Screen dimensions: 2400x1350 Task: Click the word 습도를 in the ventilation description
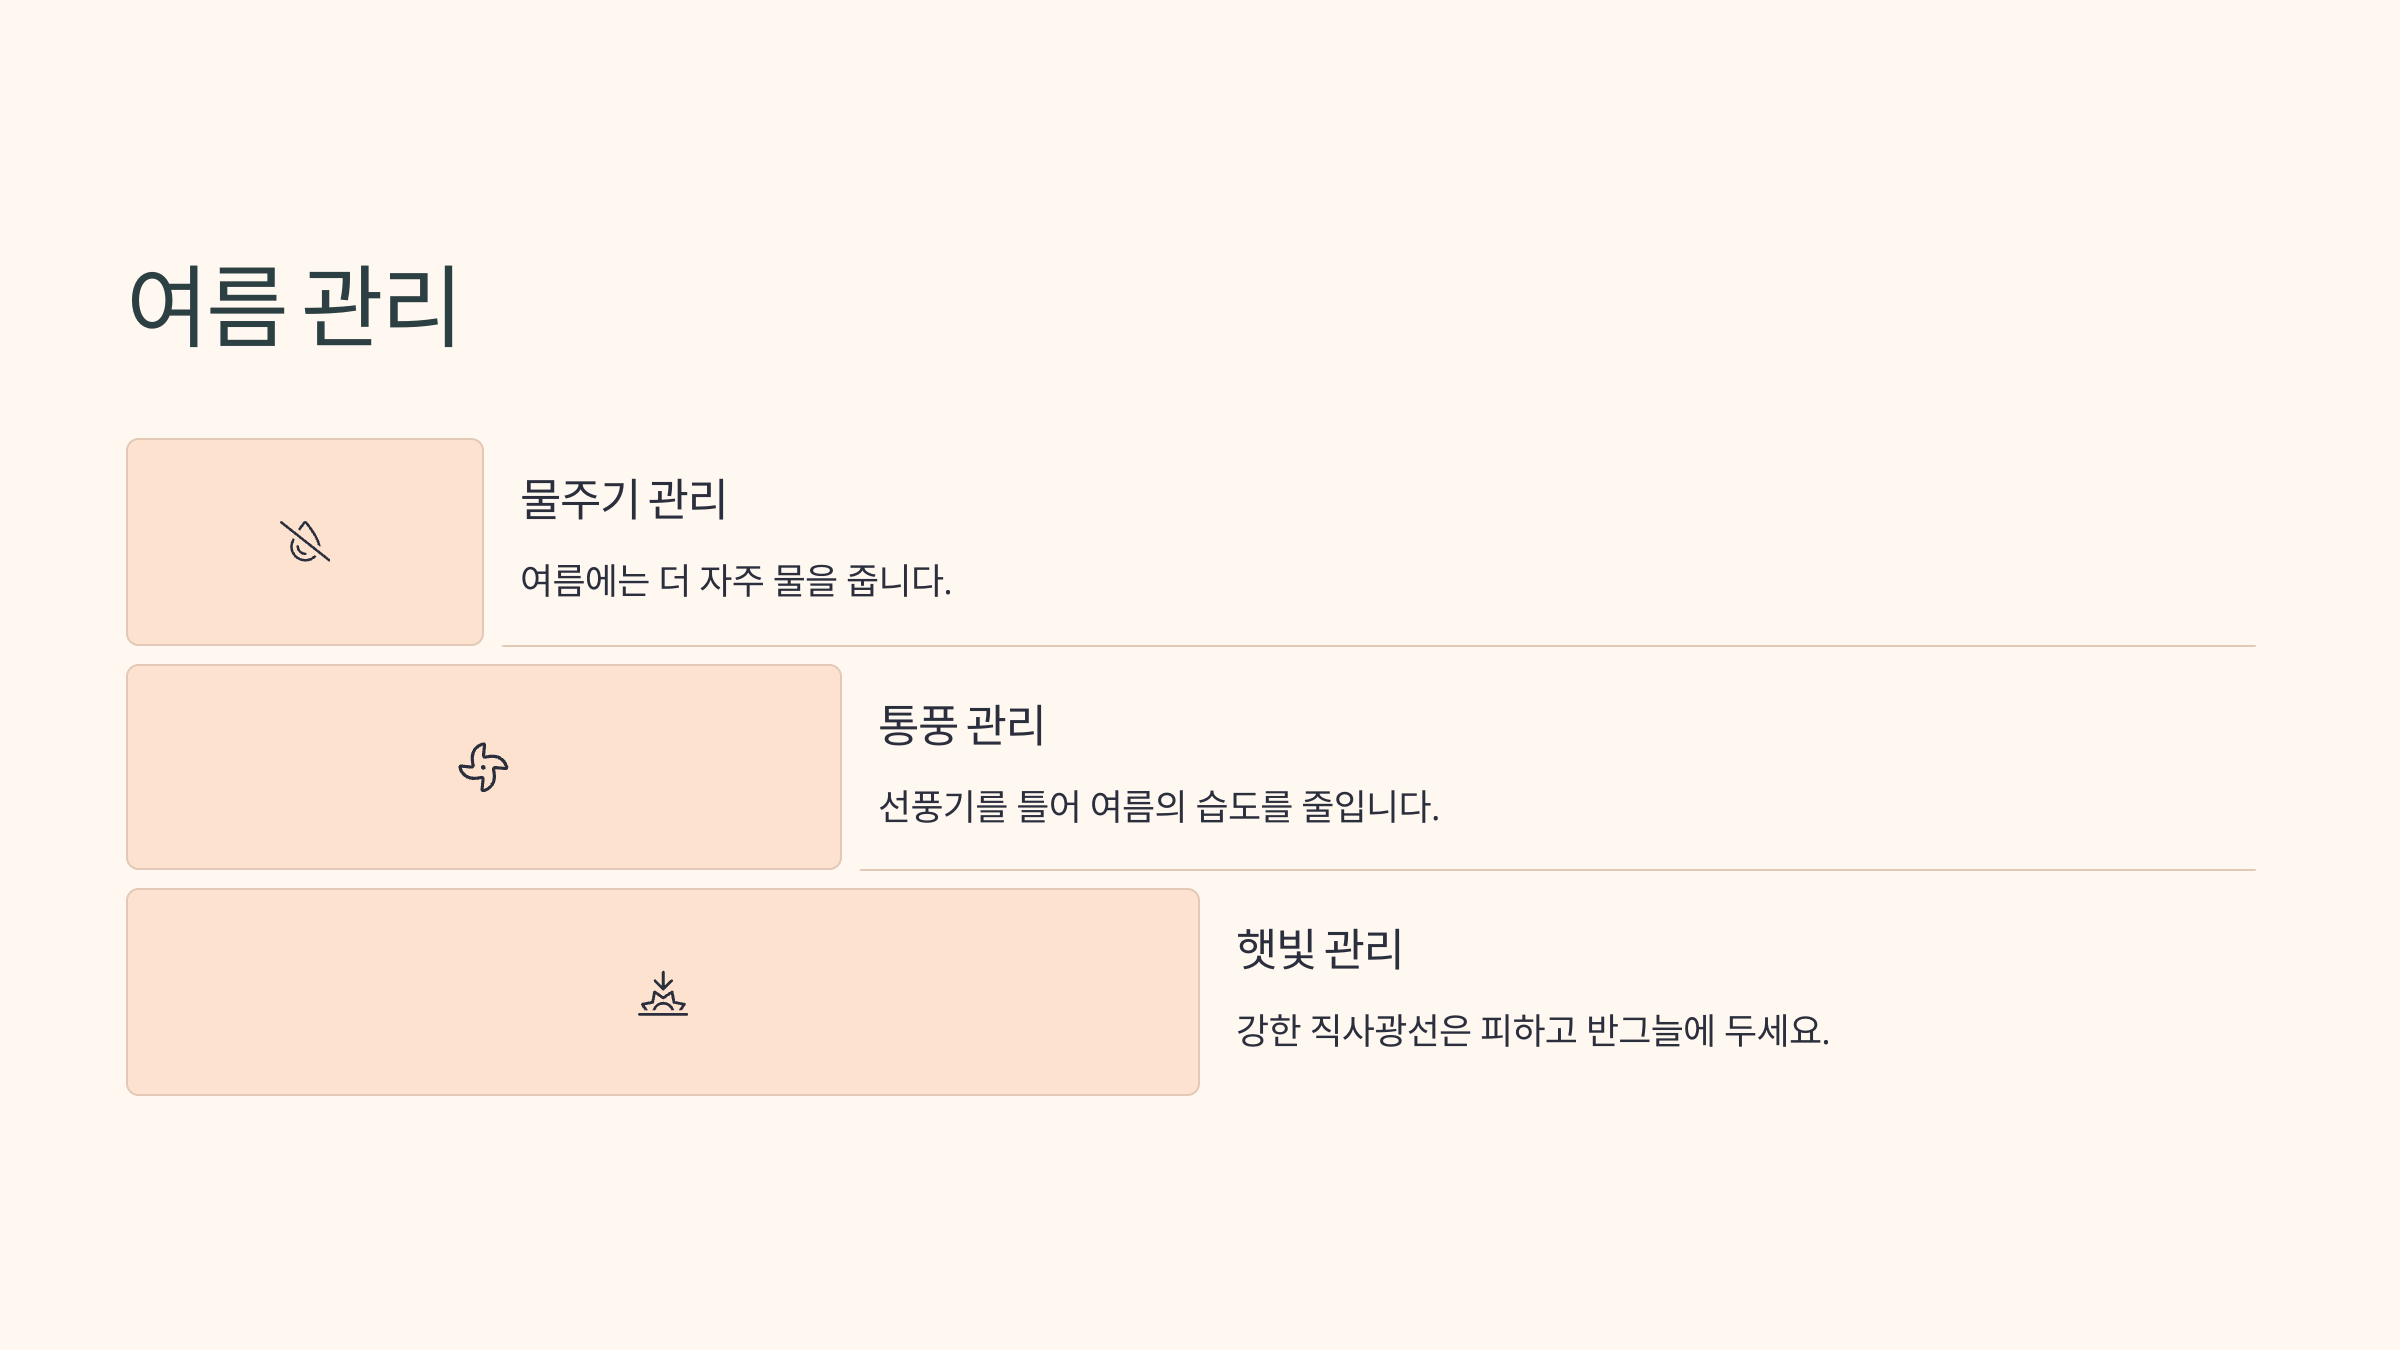[x=1244, y=806]
